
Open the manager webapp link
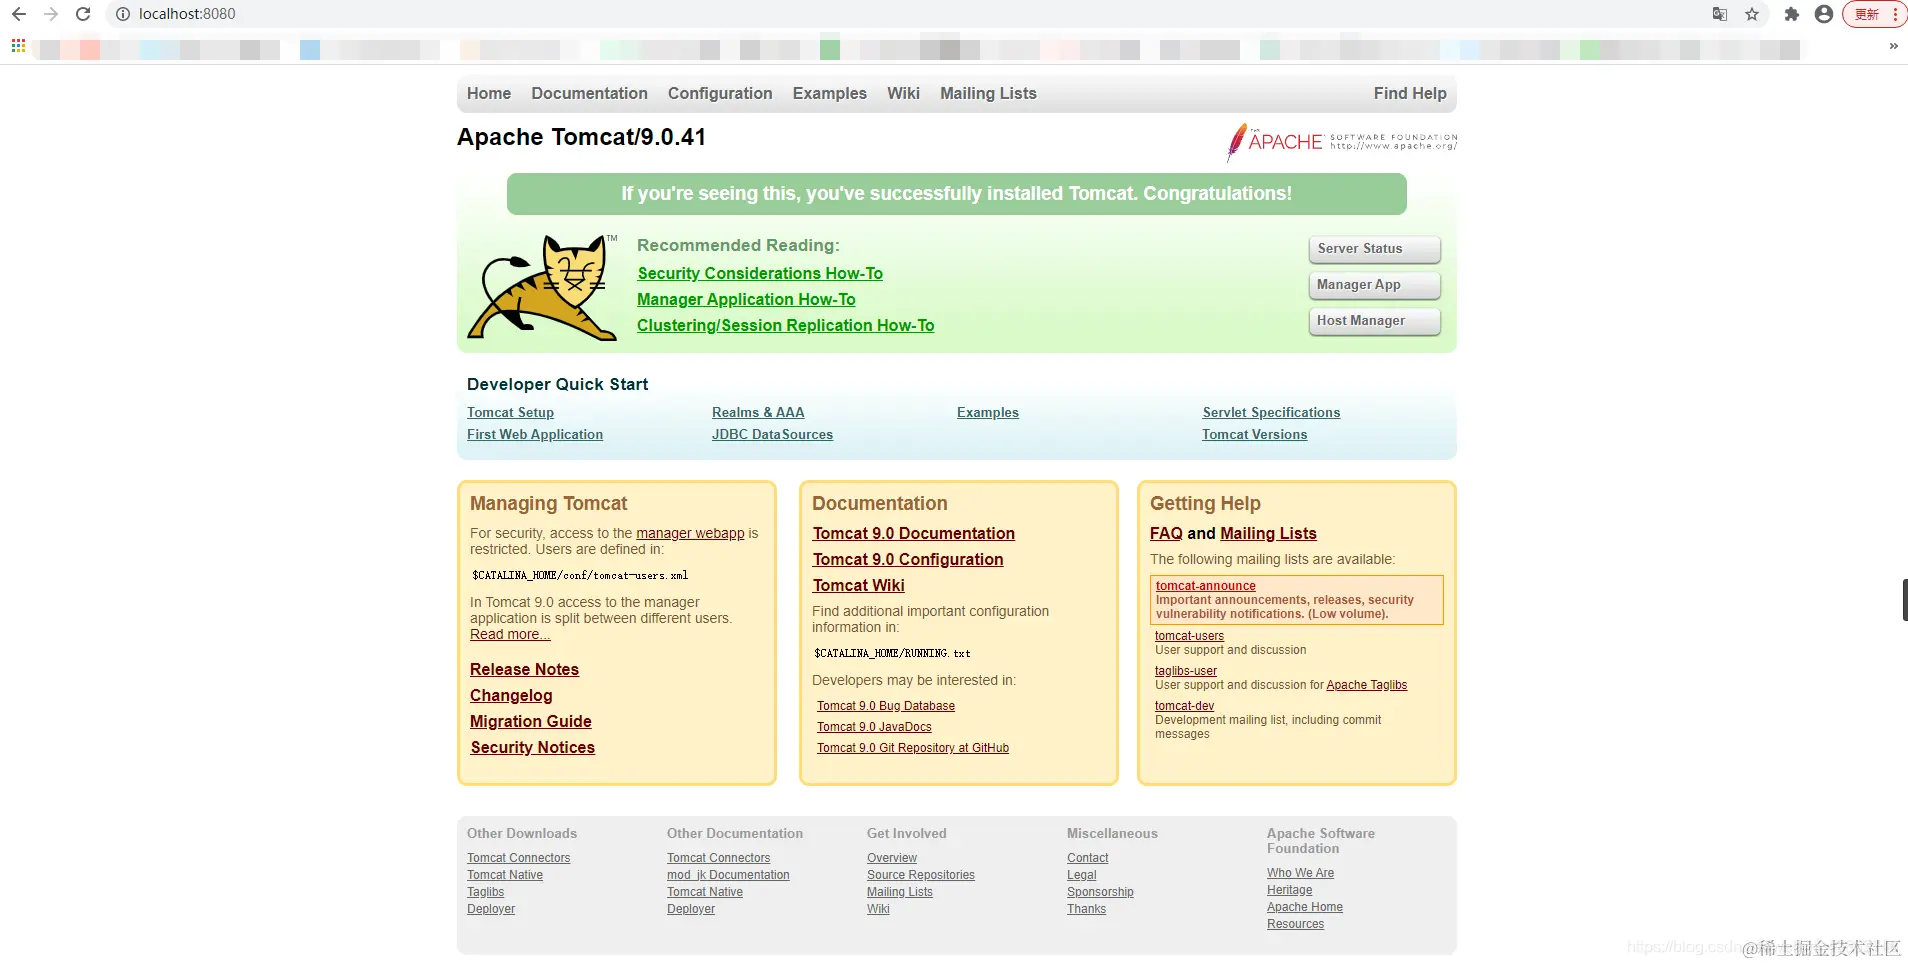tap(690, 533)
